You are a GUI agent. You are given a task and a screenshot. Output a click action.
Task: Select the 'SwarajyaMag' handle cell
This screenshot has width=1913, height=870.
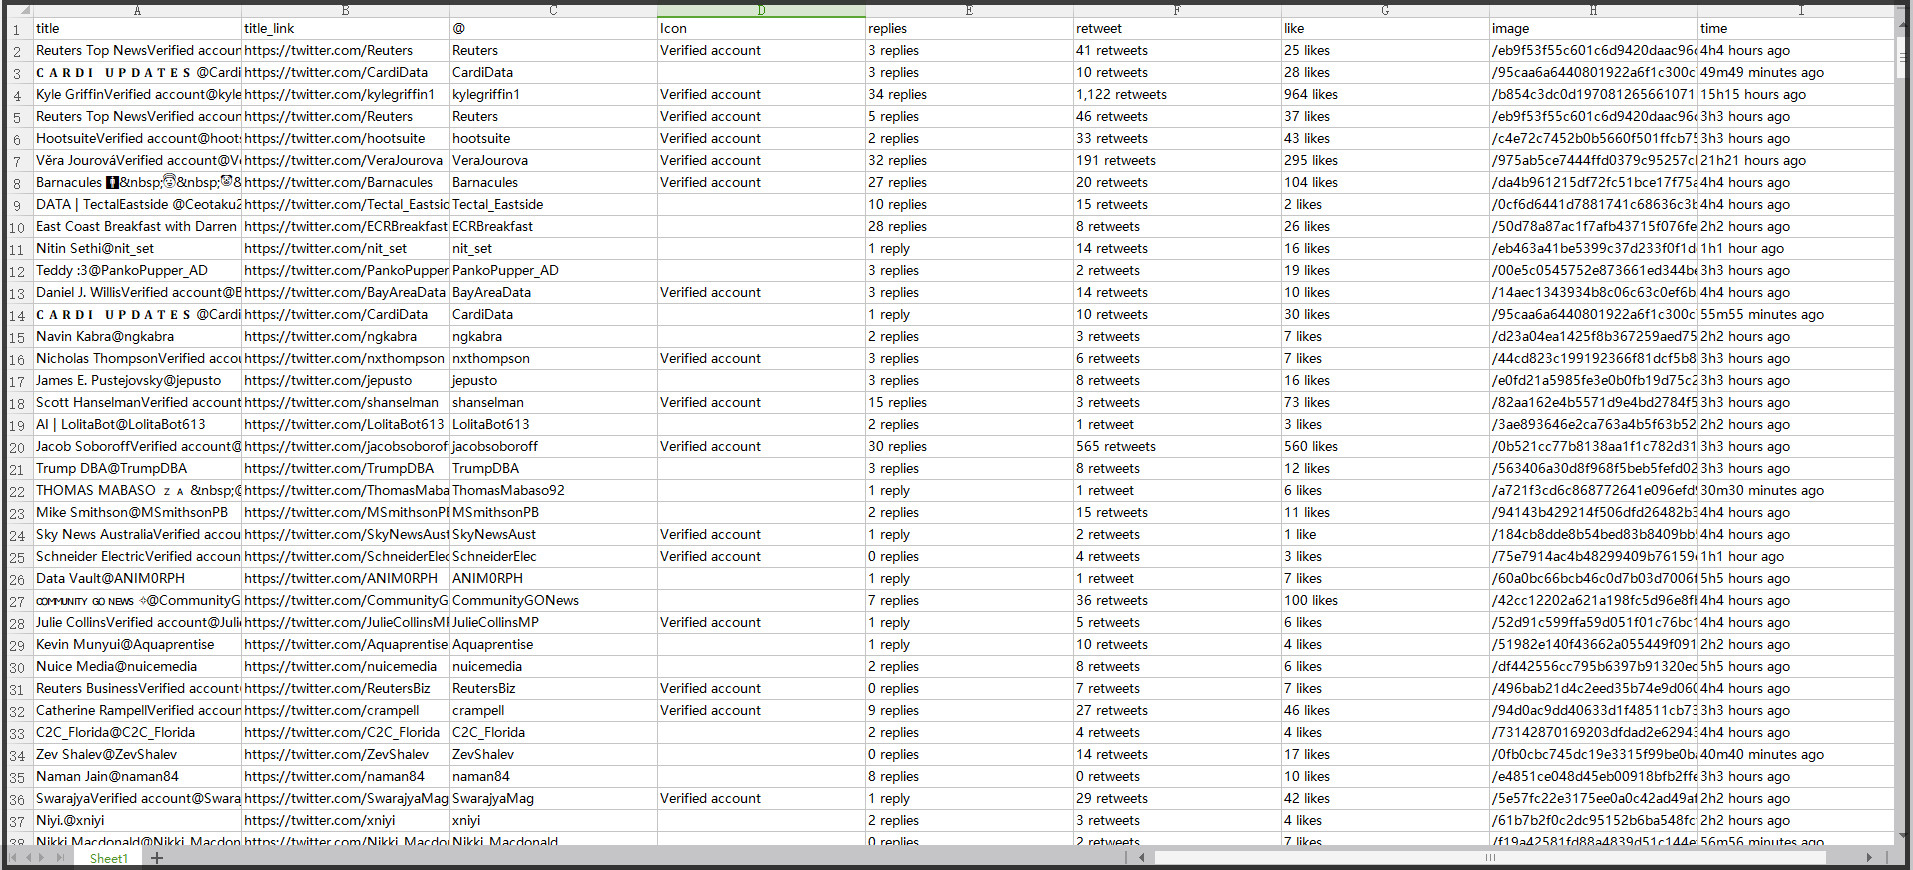click(x=553, y=798)
